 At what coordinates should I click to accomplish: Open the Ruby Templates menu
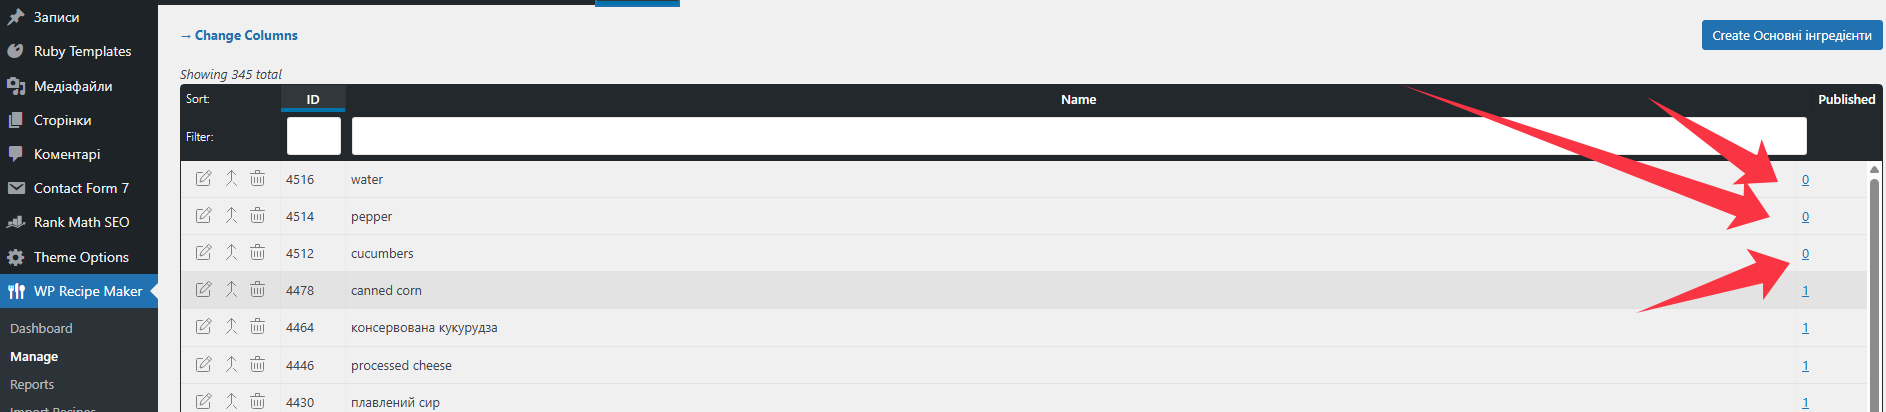point(79,51)
